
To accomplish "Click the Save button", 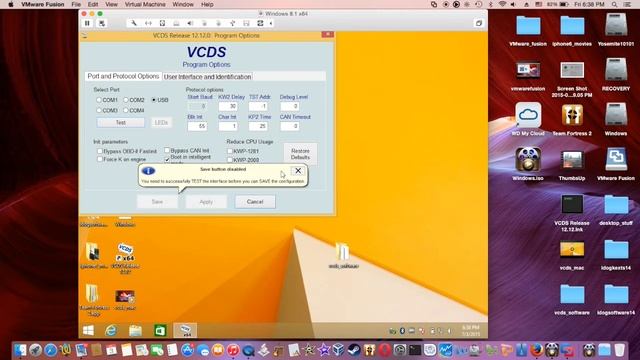I will pyautogui.click(x=157, y=202).
